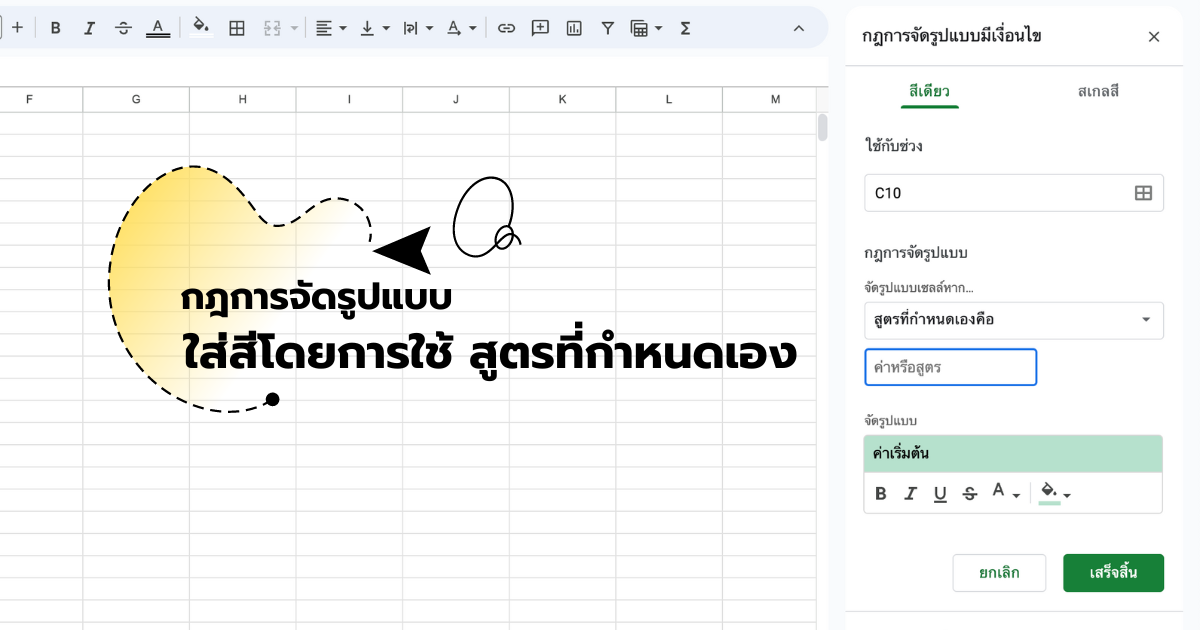Create a filter with the funnel icon

(607, 28)
